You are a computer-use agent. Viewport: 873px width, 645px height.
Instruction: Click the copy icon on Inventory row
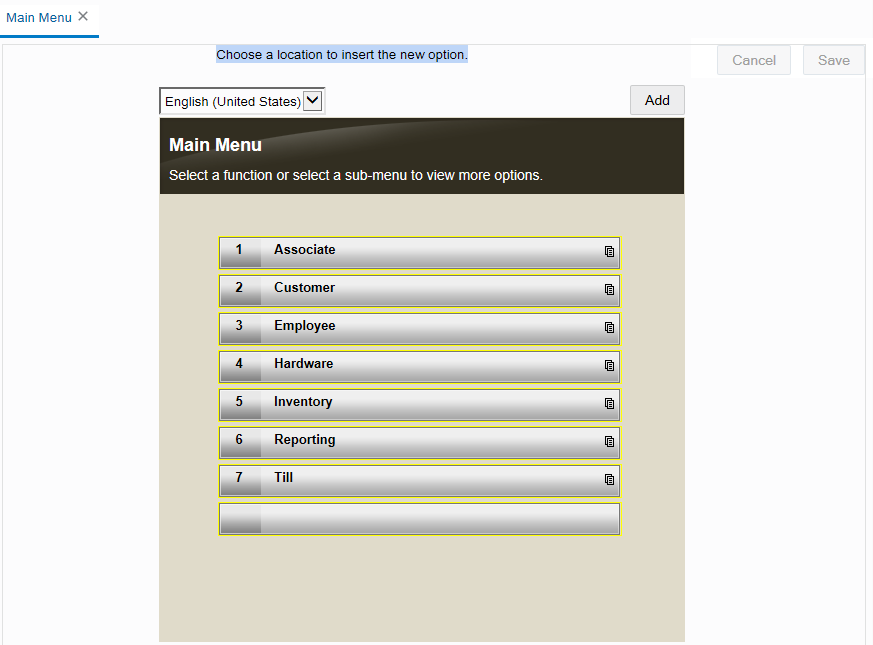click(609, 404)
